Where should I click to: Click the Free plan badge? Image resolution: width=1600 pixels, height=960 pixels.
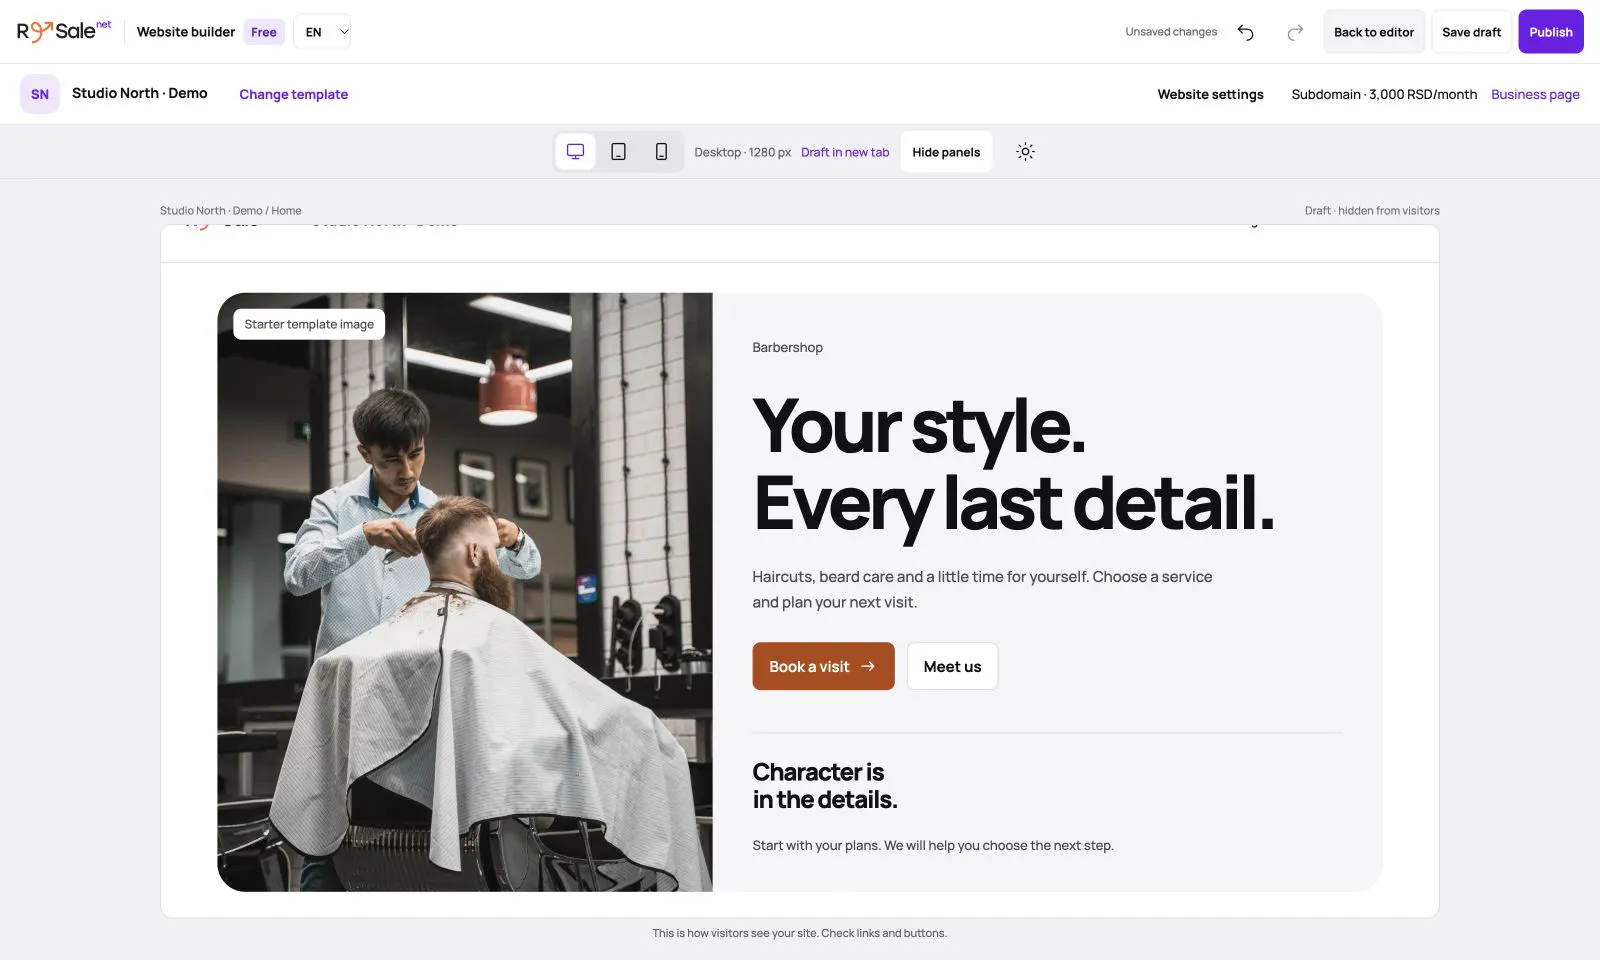point(264,32)
